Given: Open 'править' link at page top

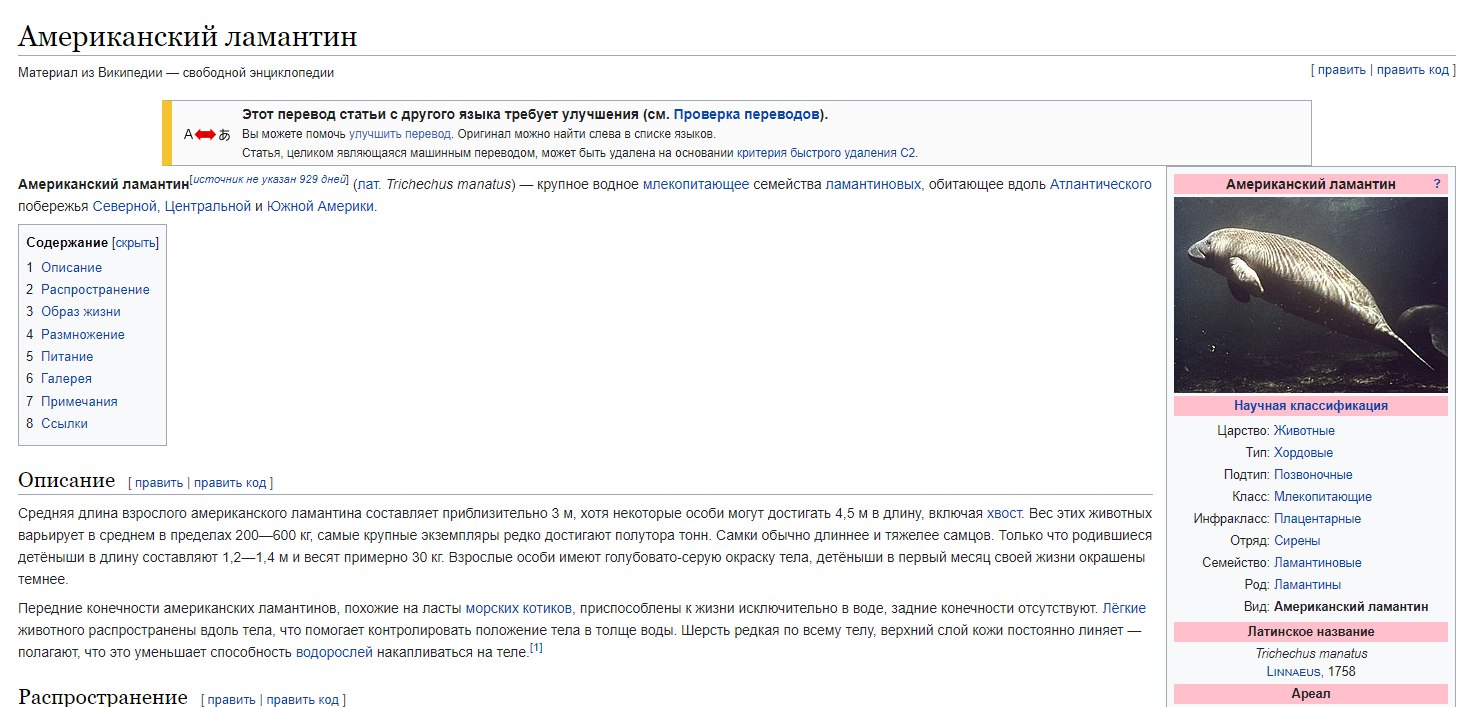Looking at the screenshot, I should tap(1341, 69).
